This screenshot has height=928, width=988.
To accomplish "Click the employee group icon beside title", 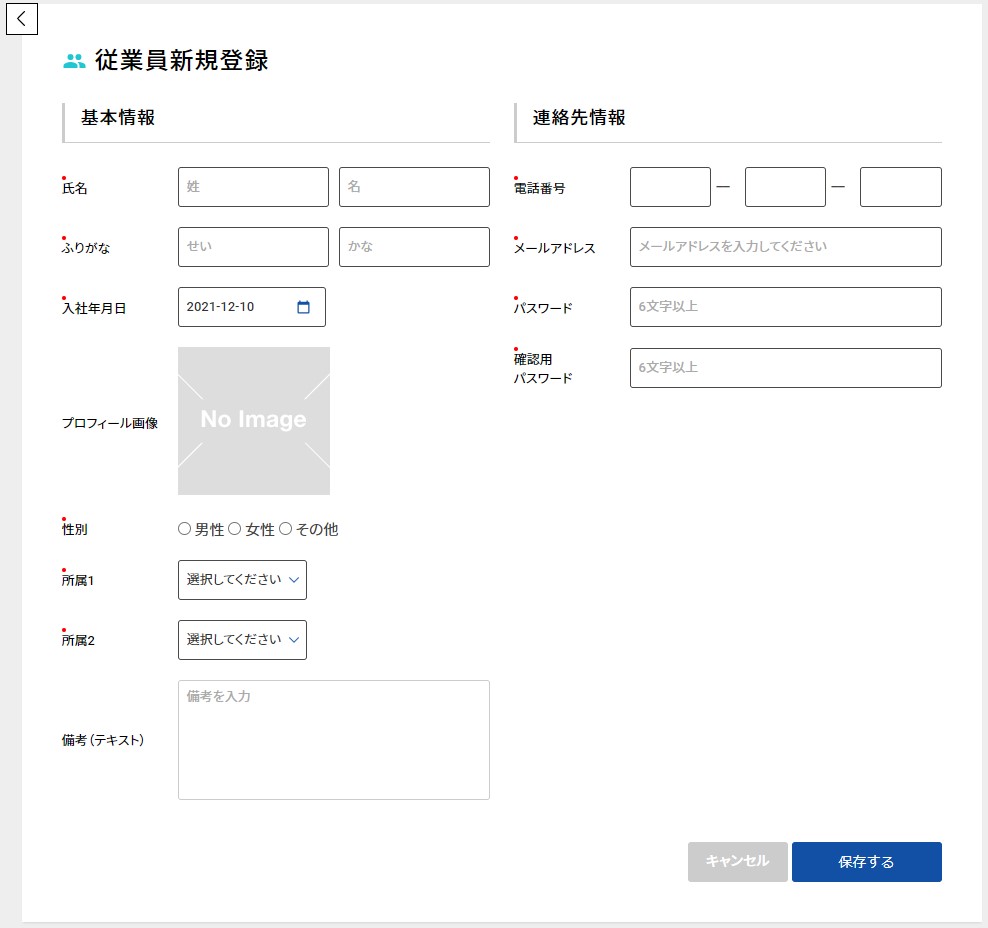I will (x=74, y=61).
